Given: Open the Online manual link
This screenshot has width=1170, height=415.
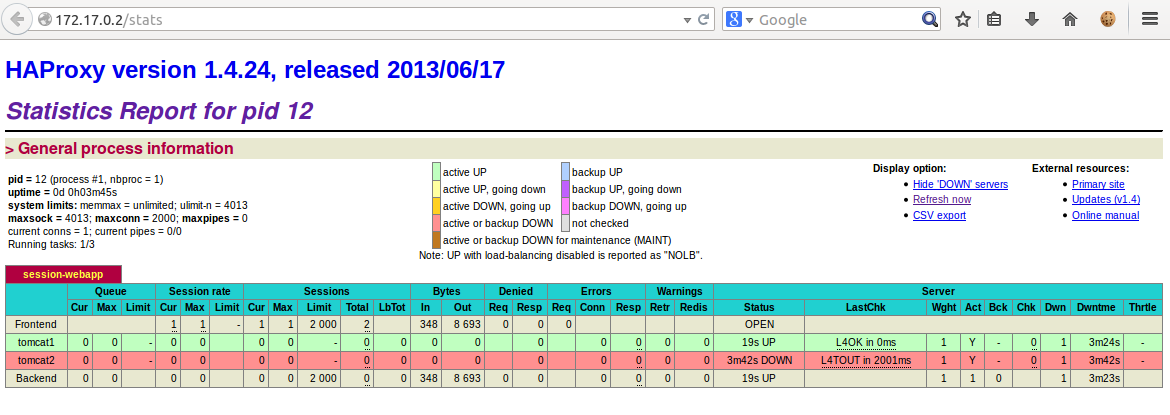Looking at the screenshot, I should tap(1105, 215).
